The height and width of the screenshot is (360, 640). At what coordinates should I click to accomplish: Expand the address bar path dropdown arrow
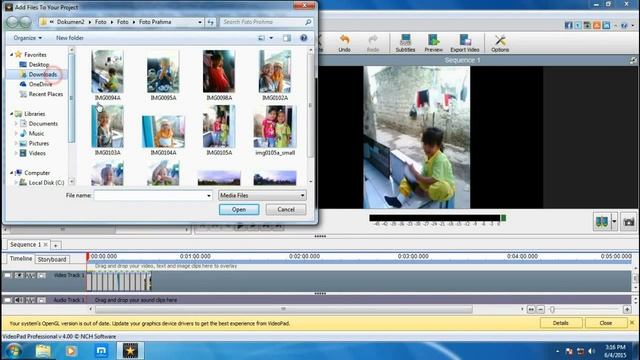[x=200, y=22]
